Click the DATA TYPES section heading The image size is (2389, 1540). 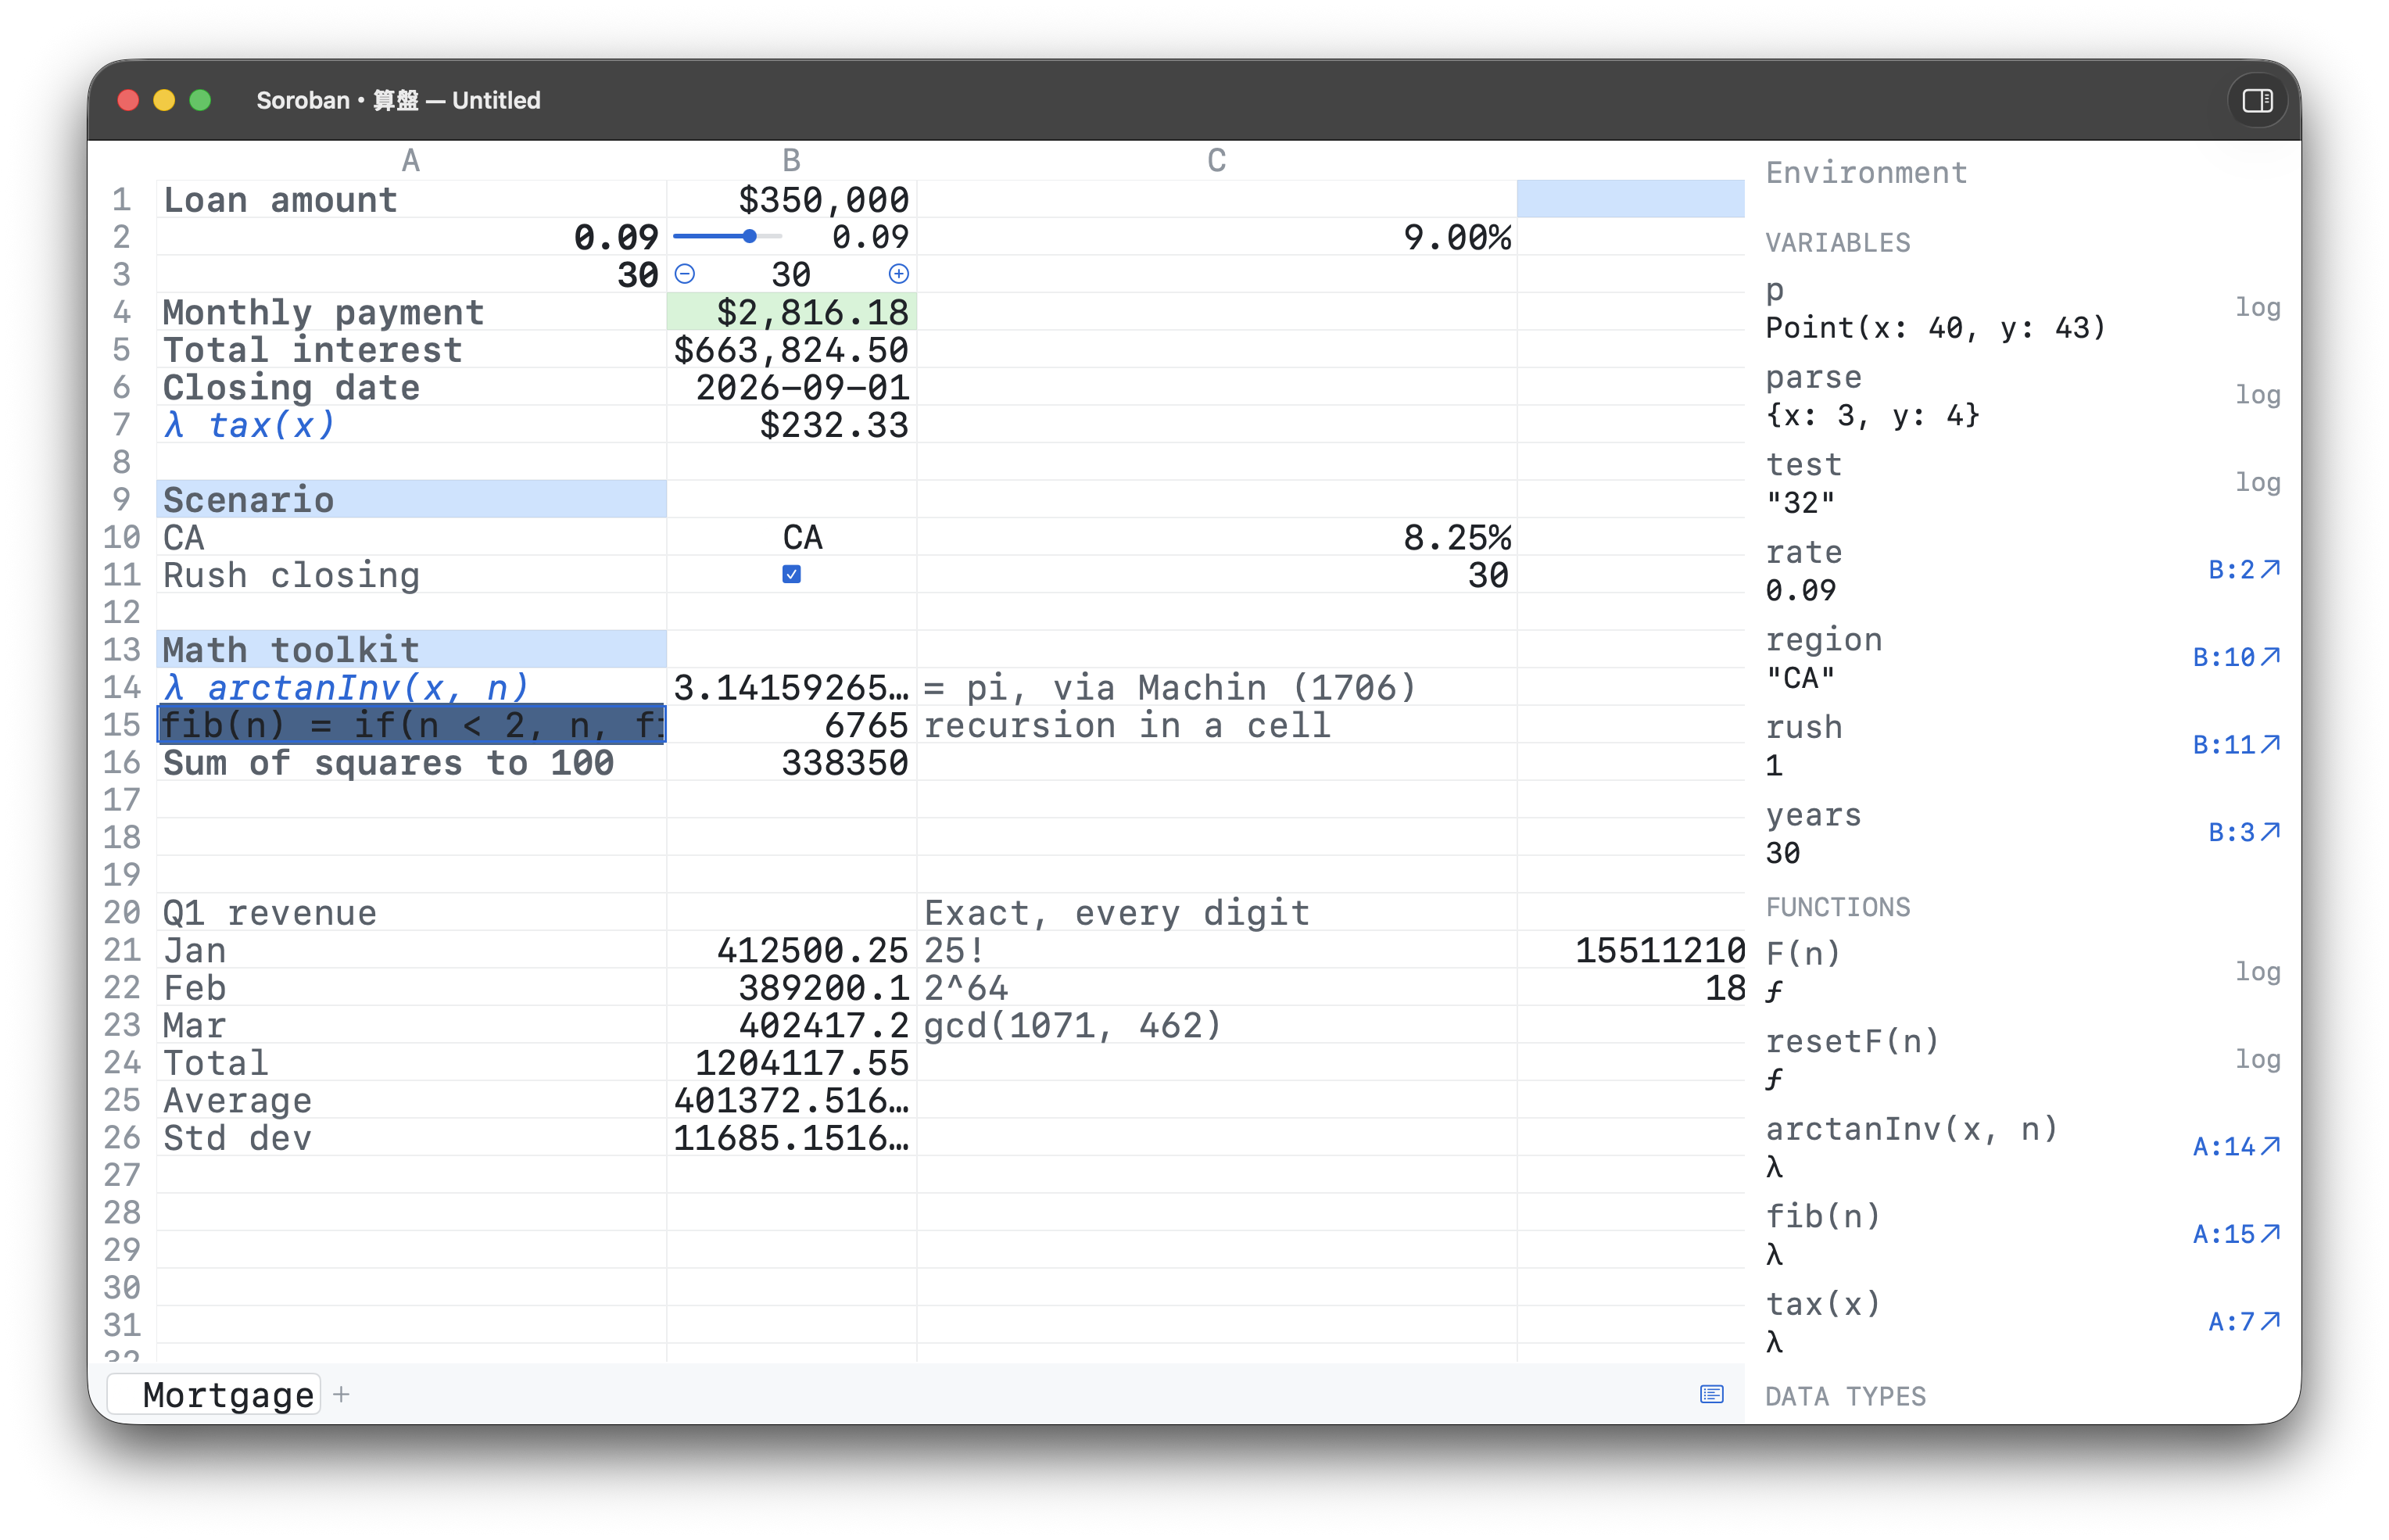point(1845,1396)
